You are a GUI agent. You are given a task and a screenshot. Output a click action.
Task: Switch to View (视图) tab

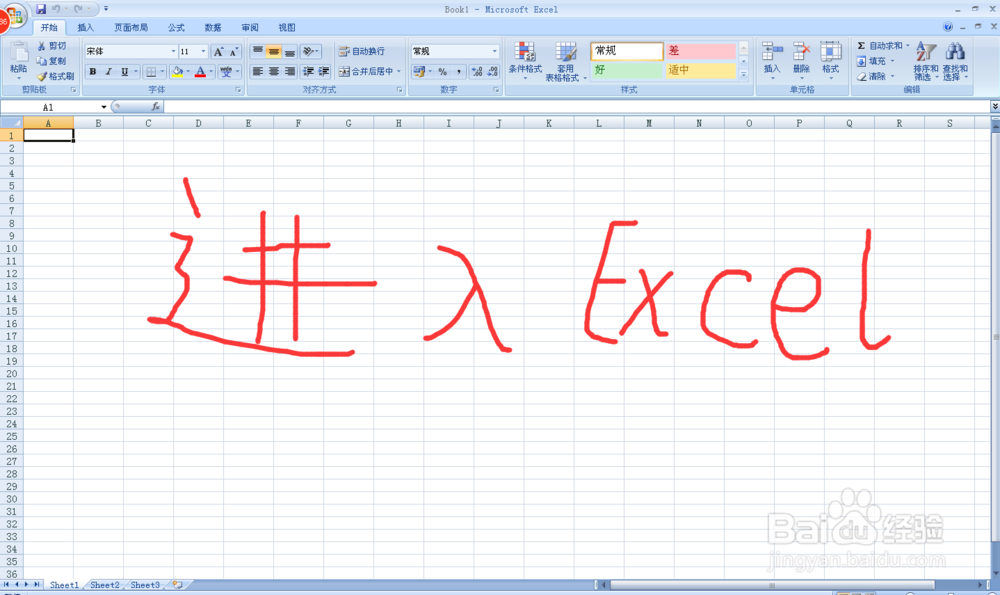click(287, 27)
